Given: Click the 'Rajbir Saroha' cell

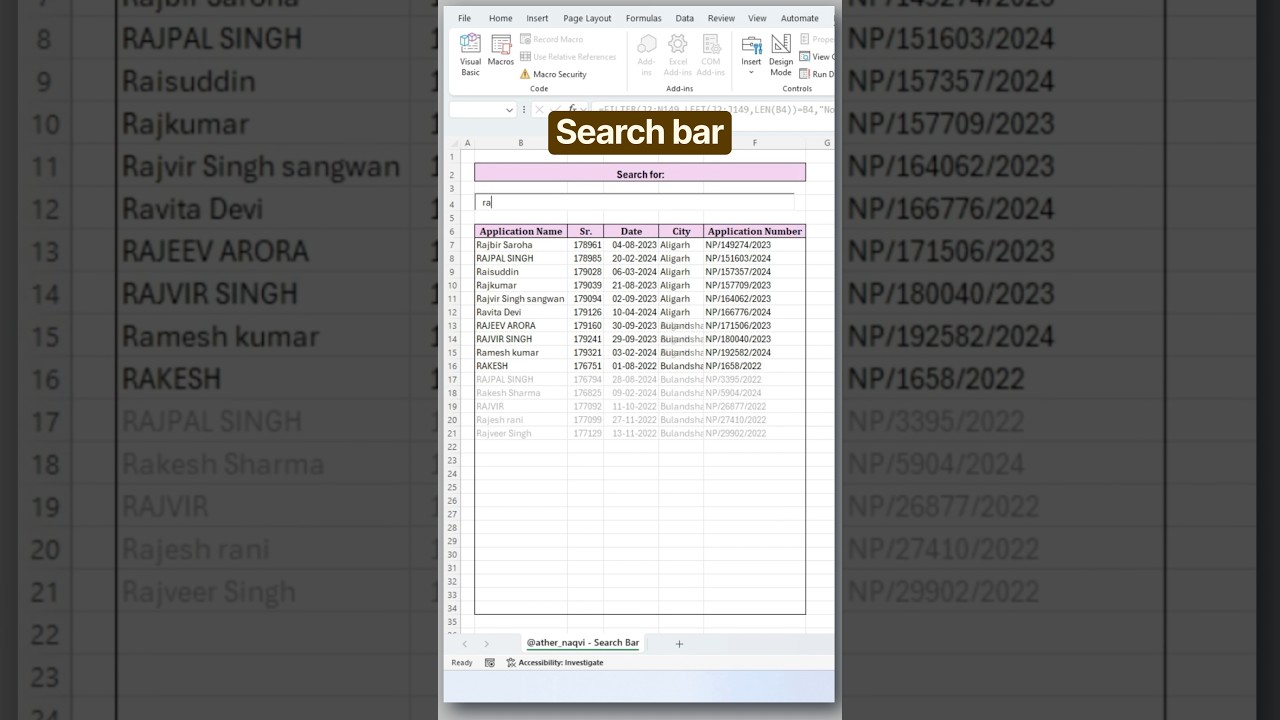Looking at the screenshot, I should 521,245.
